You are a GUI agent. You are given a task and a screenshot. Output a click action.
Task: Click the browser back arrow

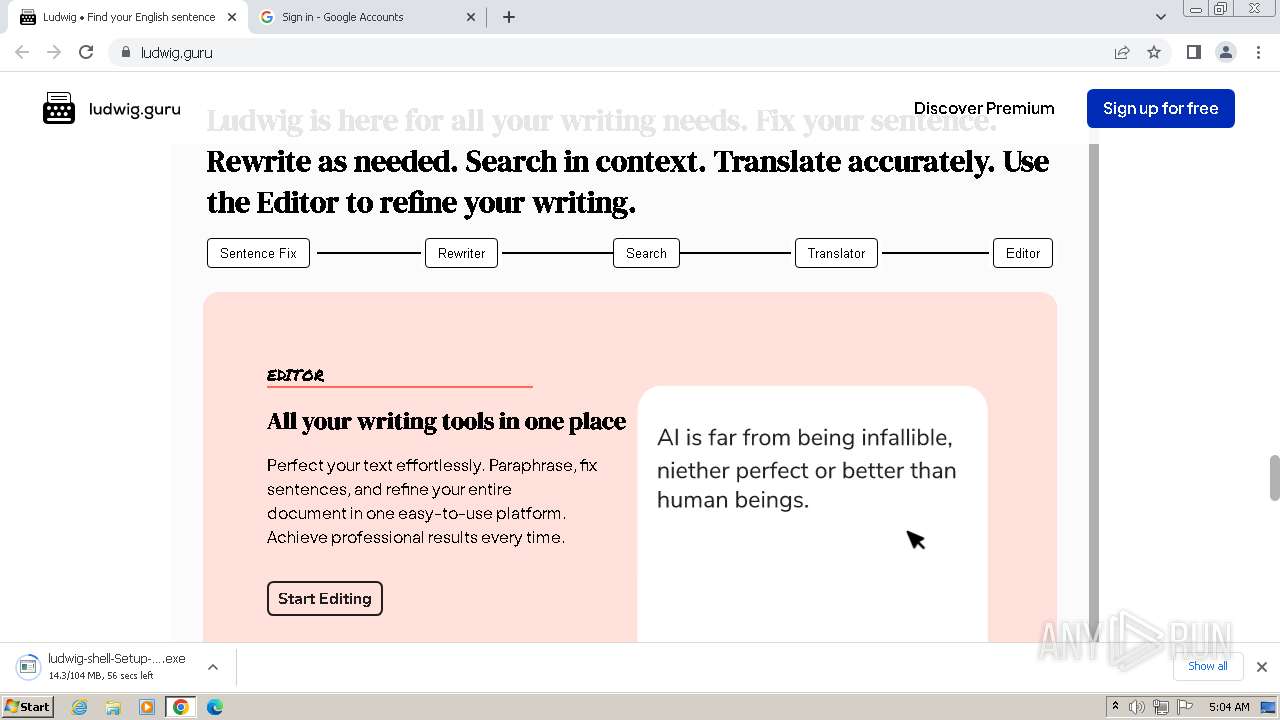22,52
